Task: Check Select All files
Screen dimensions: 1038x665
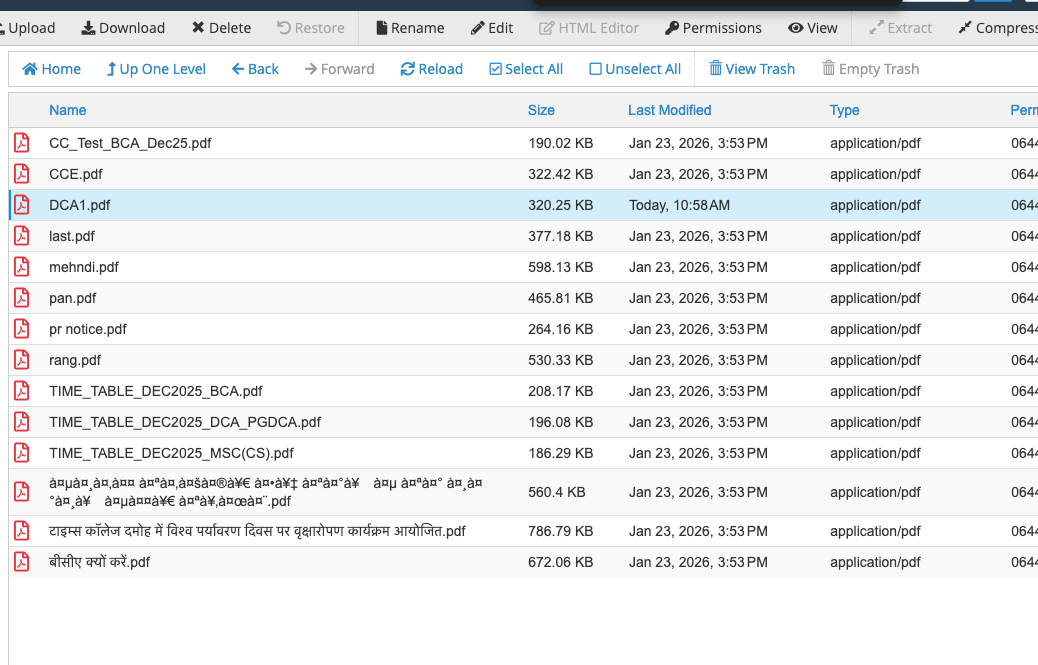Action: click(526, 69)
